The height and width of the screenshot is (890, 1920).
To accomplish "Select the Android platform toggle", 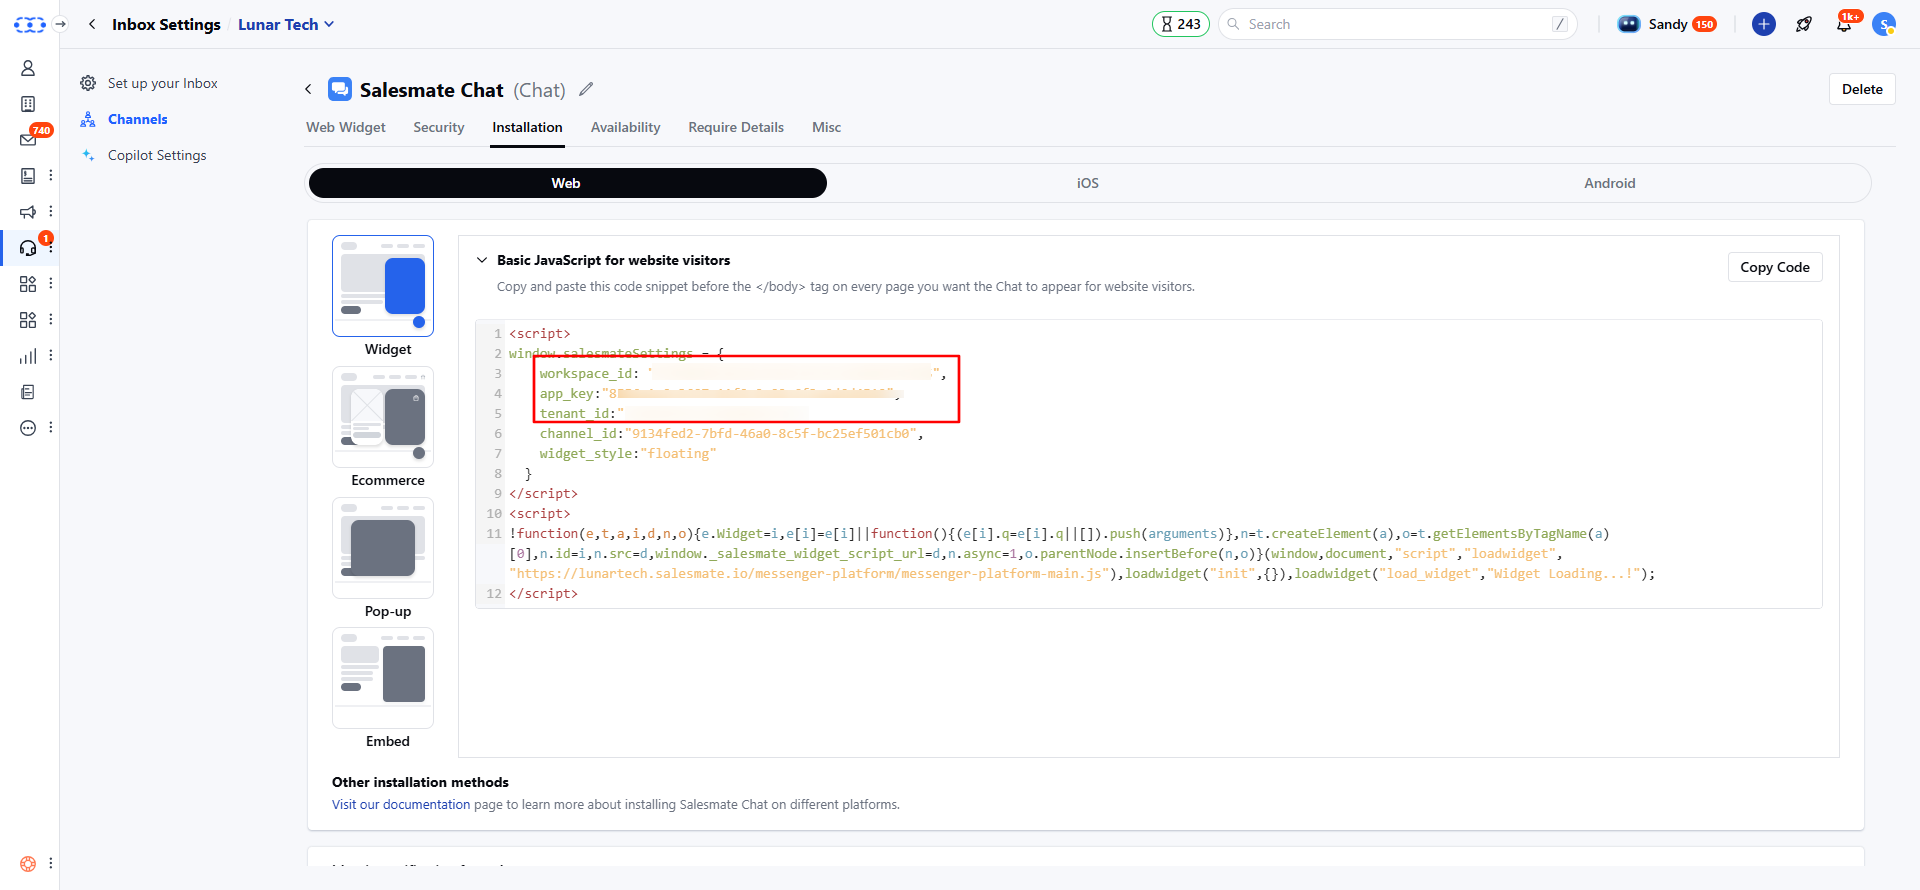I will (1609, 183).
